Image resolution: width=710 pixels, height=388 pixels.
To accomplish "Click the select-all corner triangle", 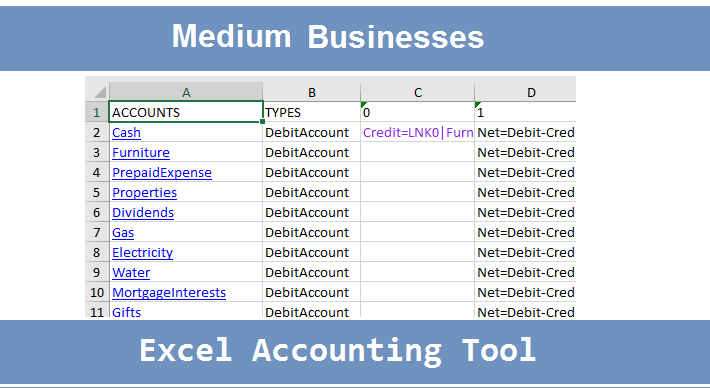I will (100, 92).
